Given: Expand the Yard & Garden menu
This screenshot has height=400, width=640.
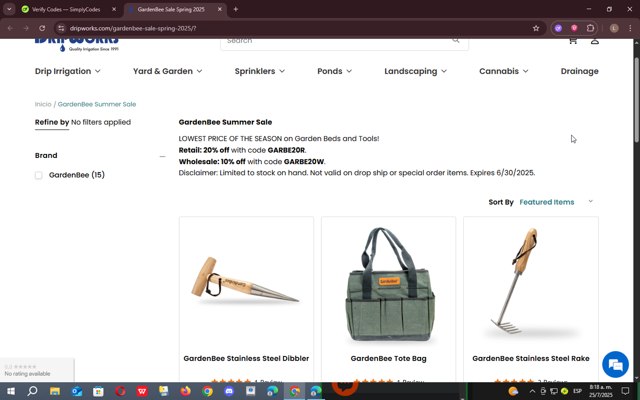Looking at the screenshot, I should point(167,71).
